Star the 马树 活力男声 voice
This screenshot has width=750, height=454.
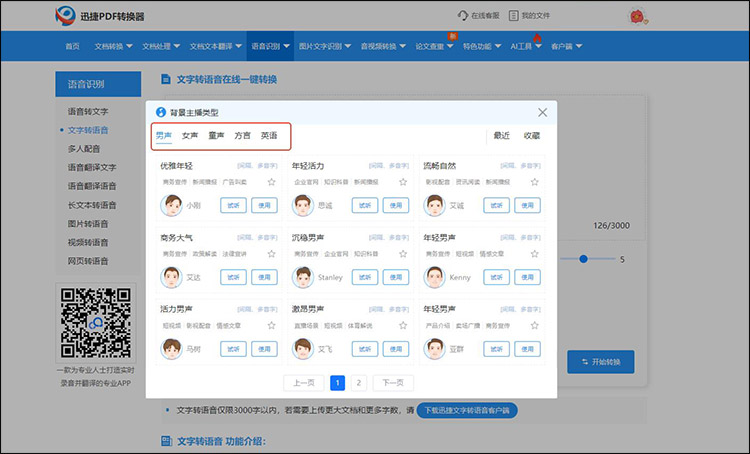click(x=272, y=325)
